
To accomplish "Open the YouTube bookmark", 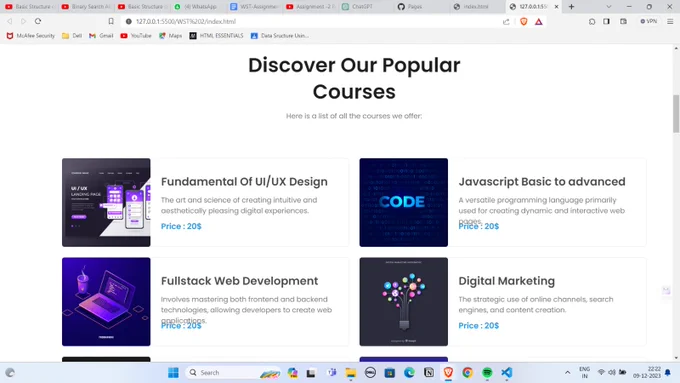I will click(136, 36).
